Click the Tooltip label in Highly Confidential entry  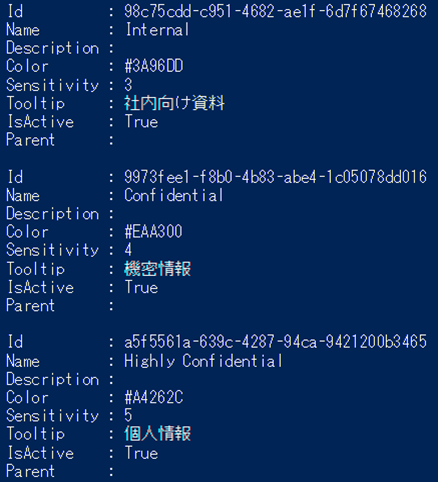(36, 434)
